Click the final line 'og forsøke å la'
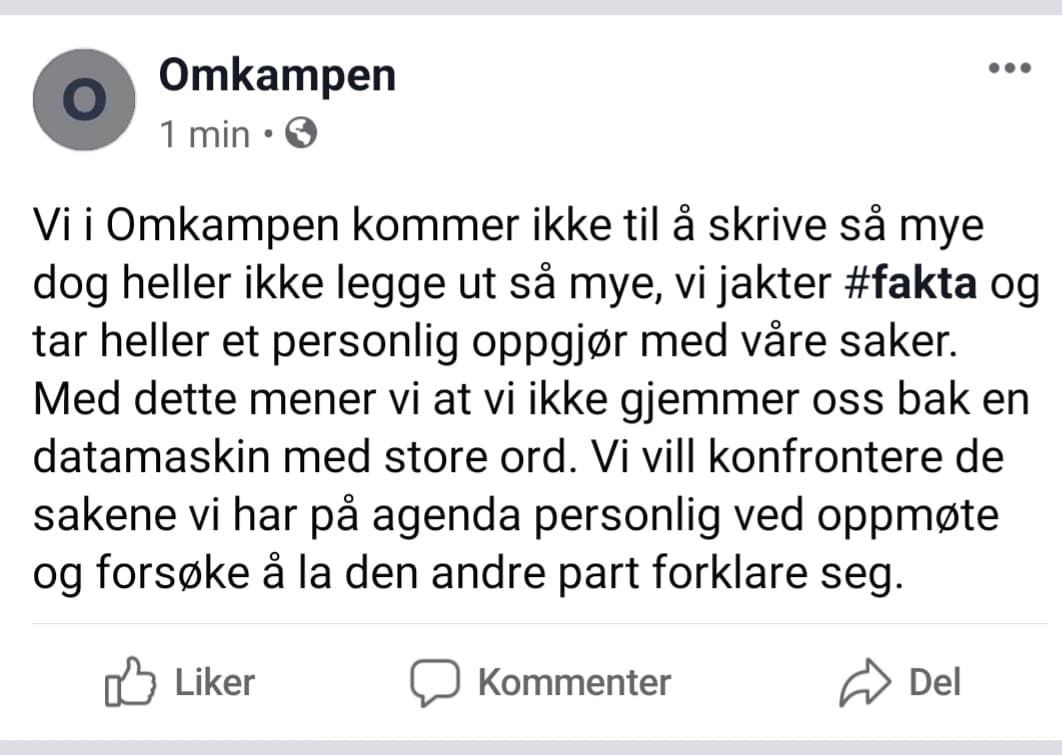This screenshot has width=1062, height=755. pyautogui.click(x=468, y=574)
